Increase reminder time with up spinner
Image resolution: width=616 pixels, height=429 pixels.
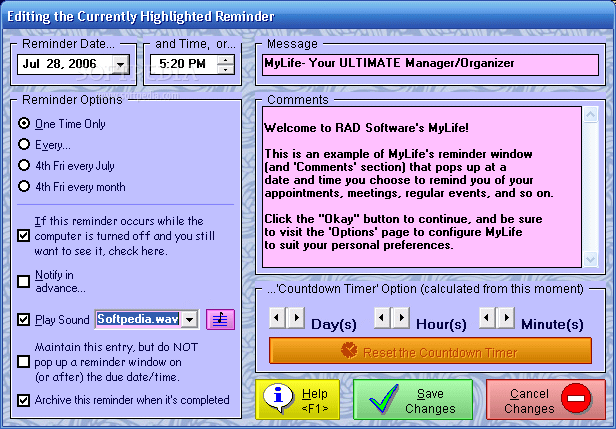tap(226, 60)
